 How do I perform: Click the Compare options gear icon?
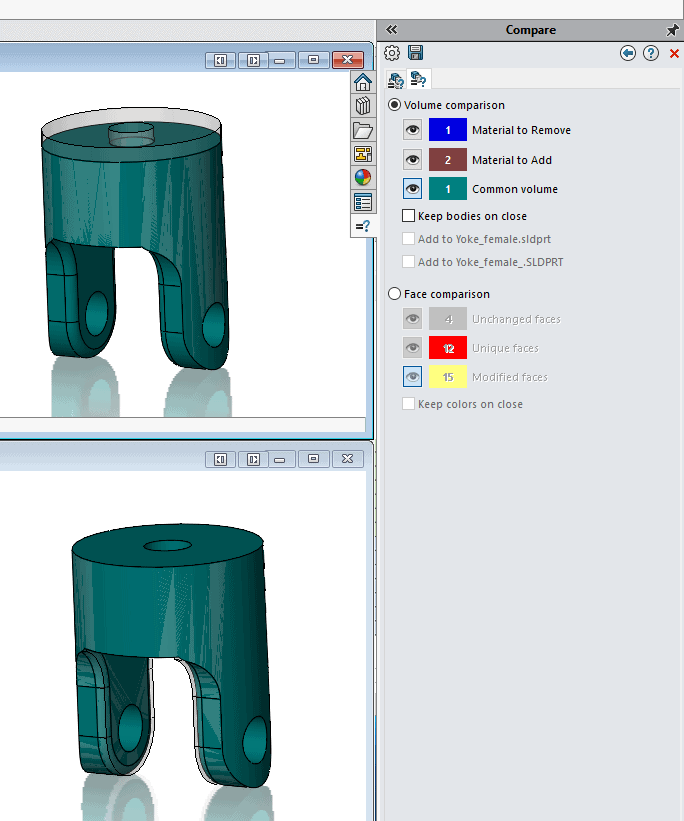pos(393,53)
